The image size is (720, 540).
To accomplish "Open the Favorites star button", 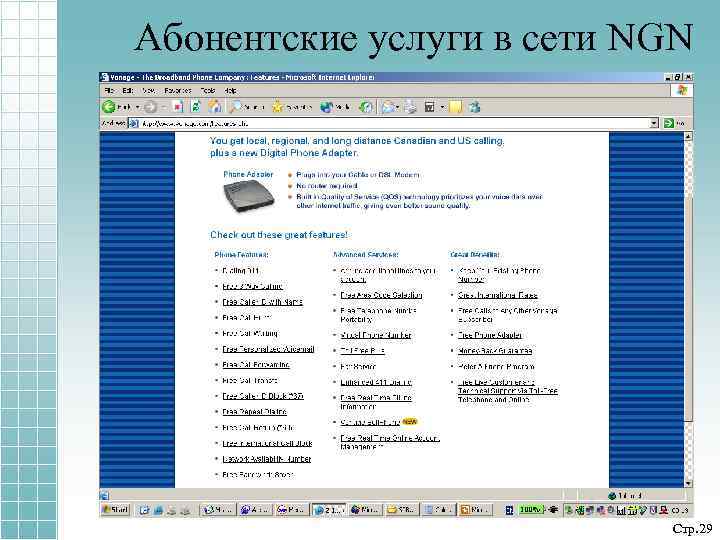I will pyautogui.click(x=292, y=107).
